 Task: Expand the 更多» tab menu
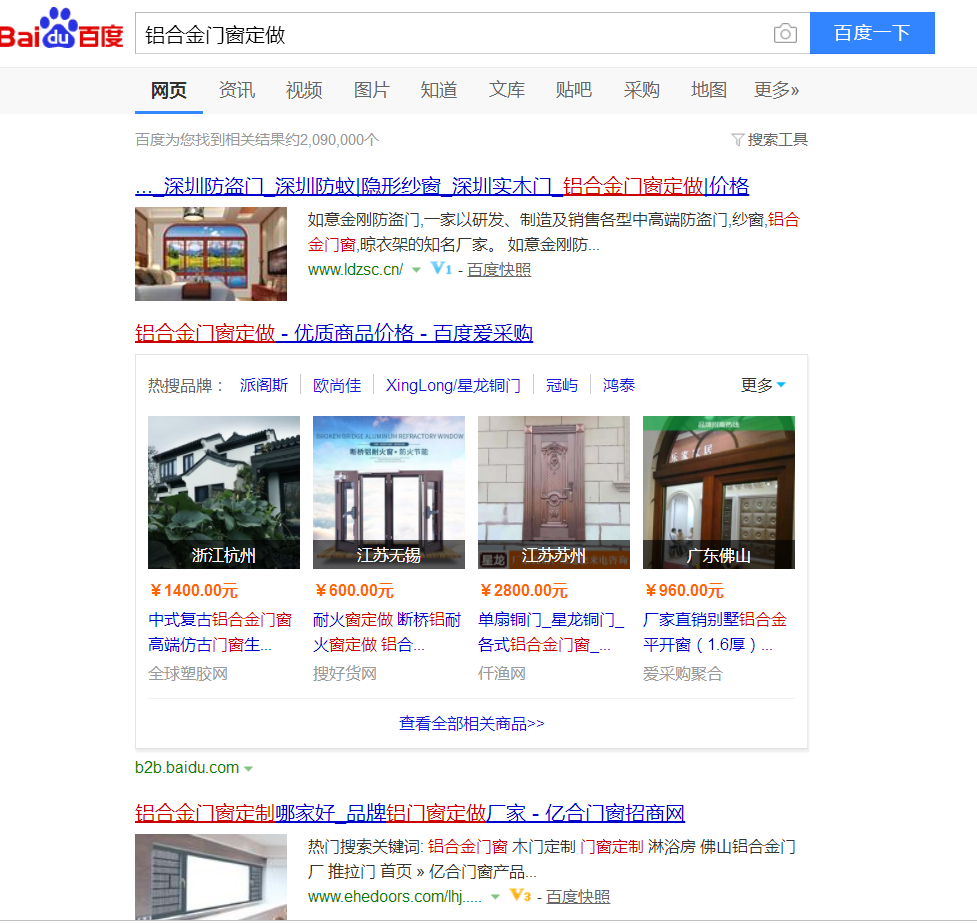coord(776,90)
